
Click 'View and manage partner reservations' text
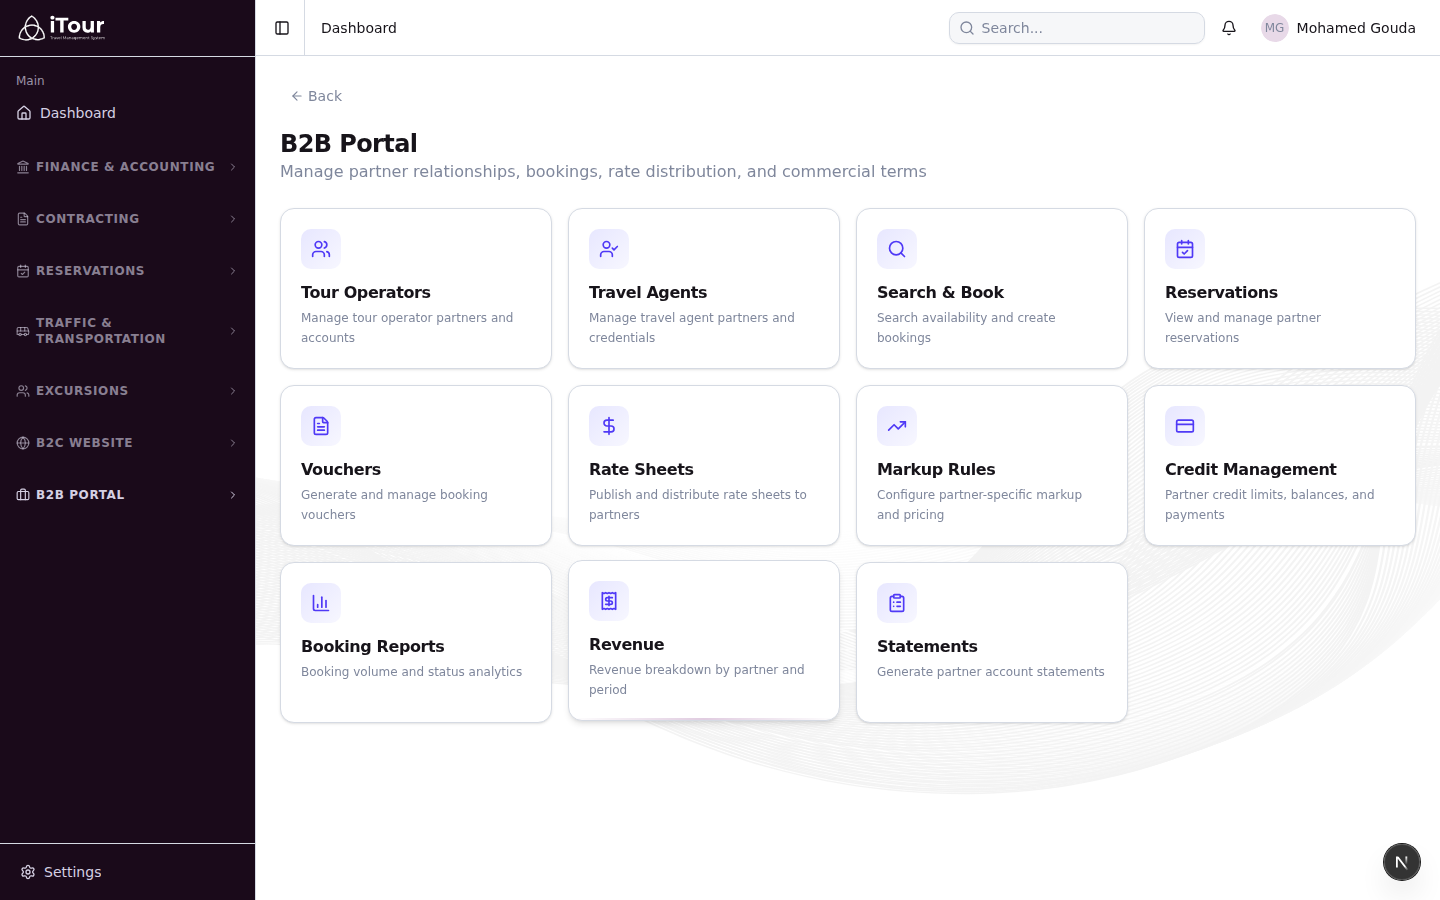[1243, 328]
